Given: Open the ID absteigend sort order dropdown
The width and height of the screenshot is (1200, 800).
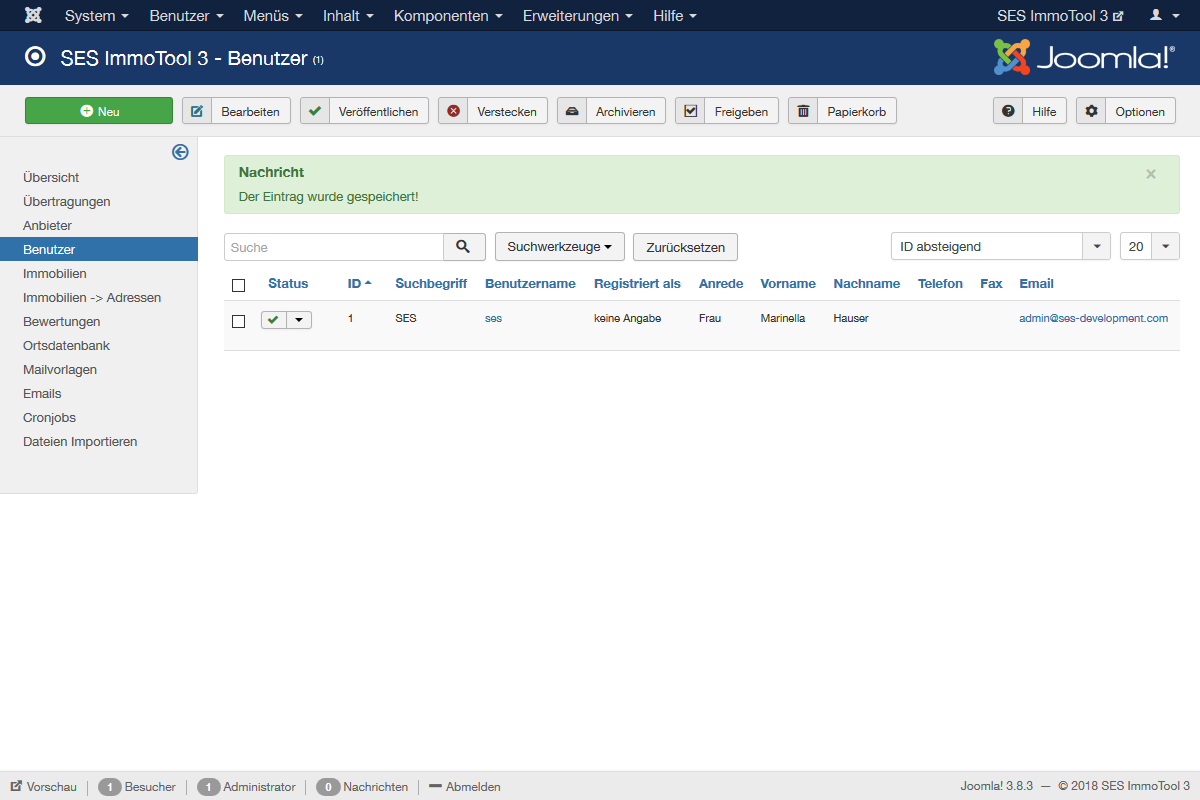Looking at the screenshot, I should [x=1001, y=247].
